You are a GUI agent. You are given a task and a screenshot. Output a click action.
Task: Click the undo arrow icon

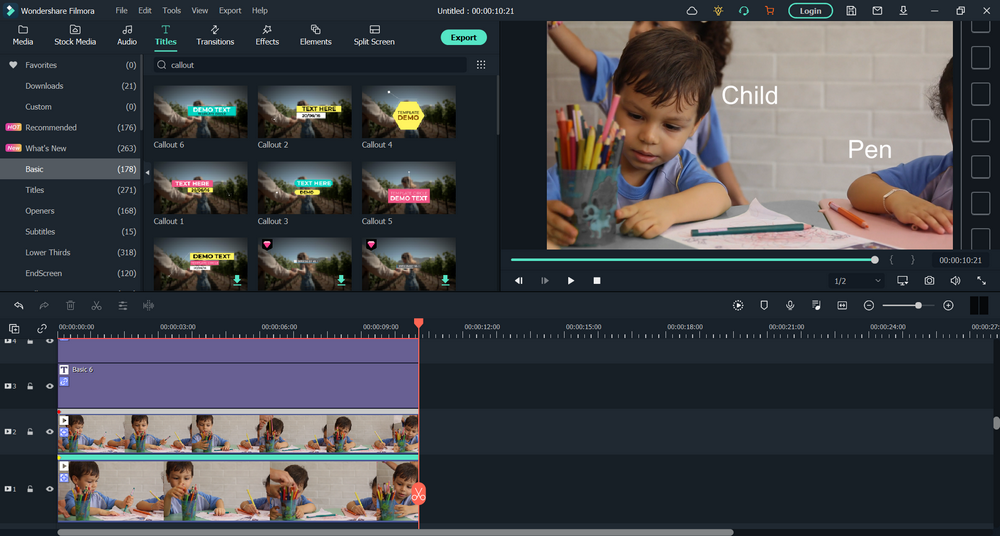(18, 306)
